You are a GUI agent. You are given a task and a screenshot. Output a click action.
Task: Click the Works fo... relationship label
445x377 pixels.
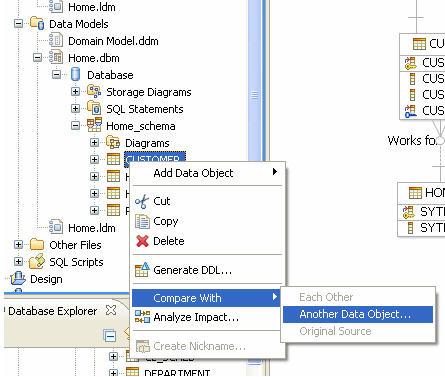(x=412, y=140)
